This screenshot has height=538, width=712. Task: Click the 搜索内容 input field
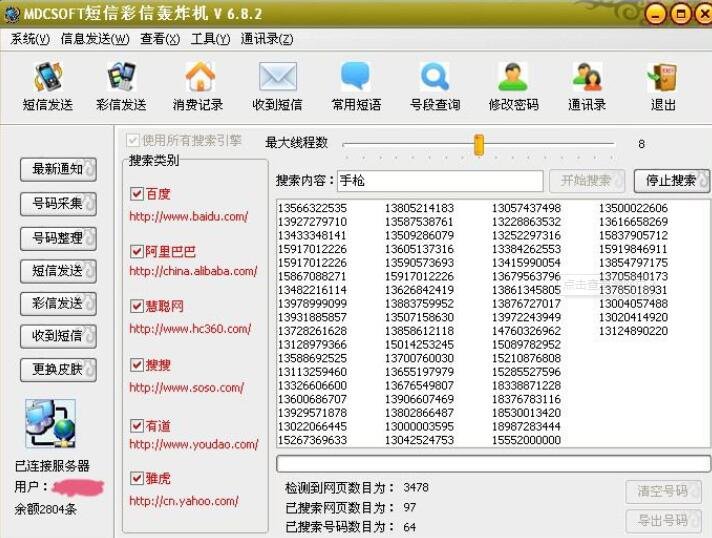[440, 181]
